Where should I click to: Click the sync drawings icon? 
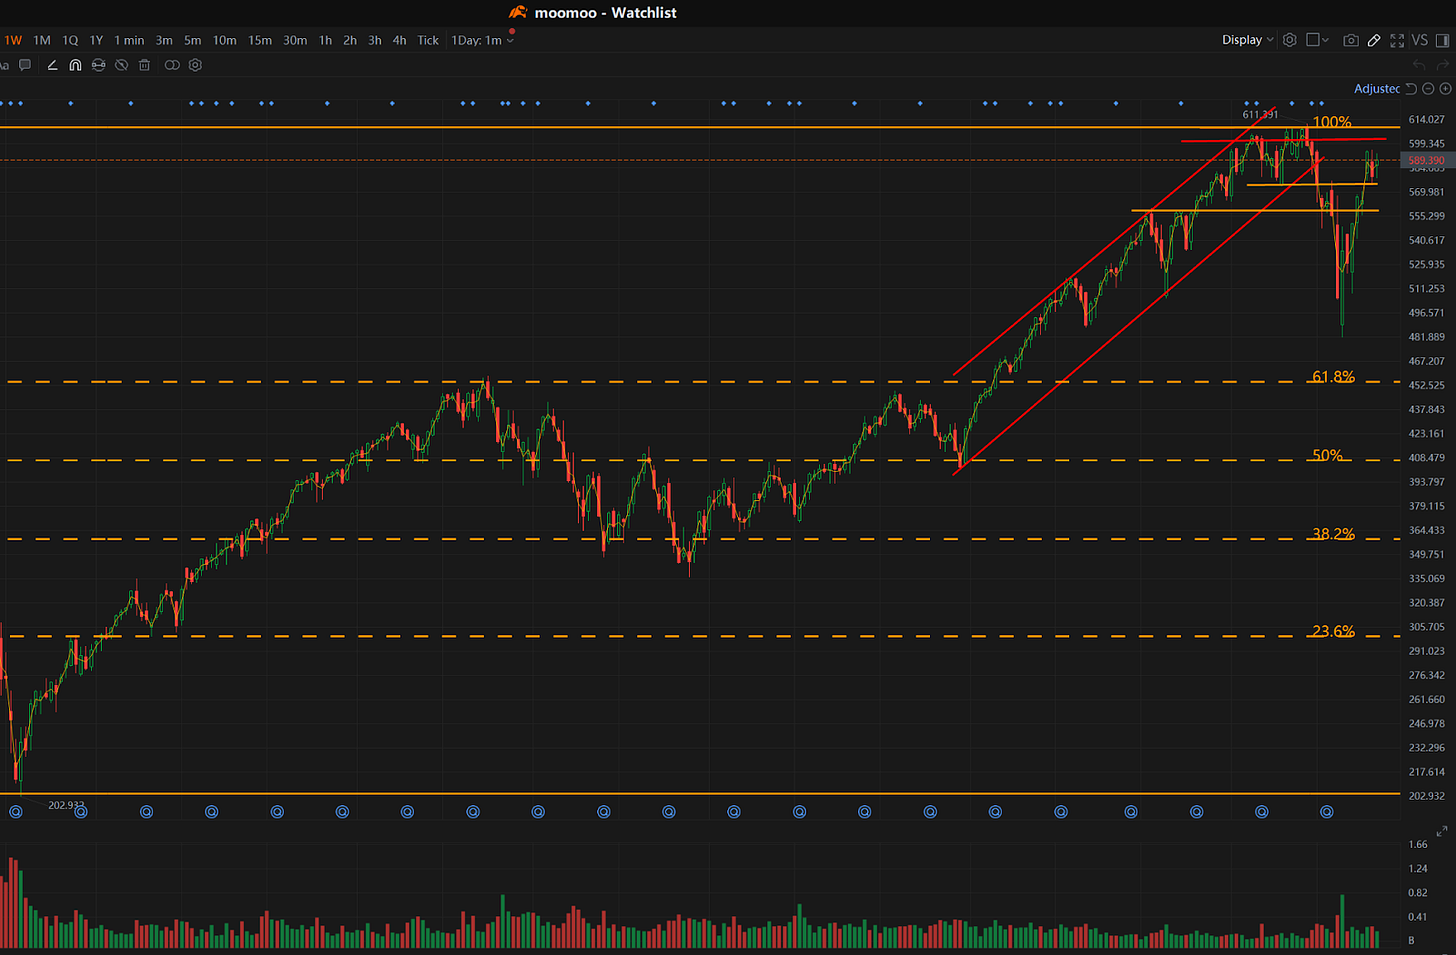[98, 65]
